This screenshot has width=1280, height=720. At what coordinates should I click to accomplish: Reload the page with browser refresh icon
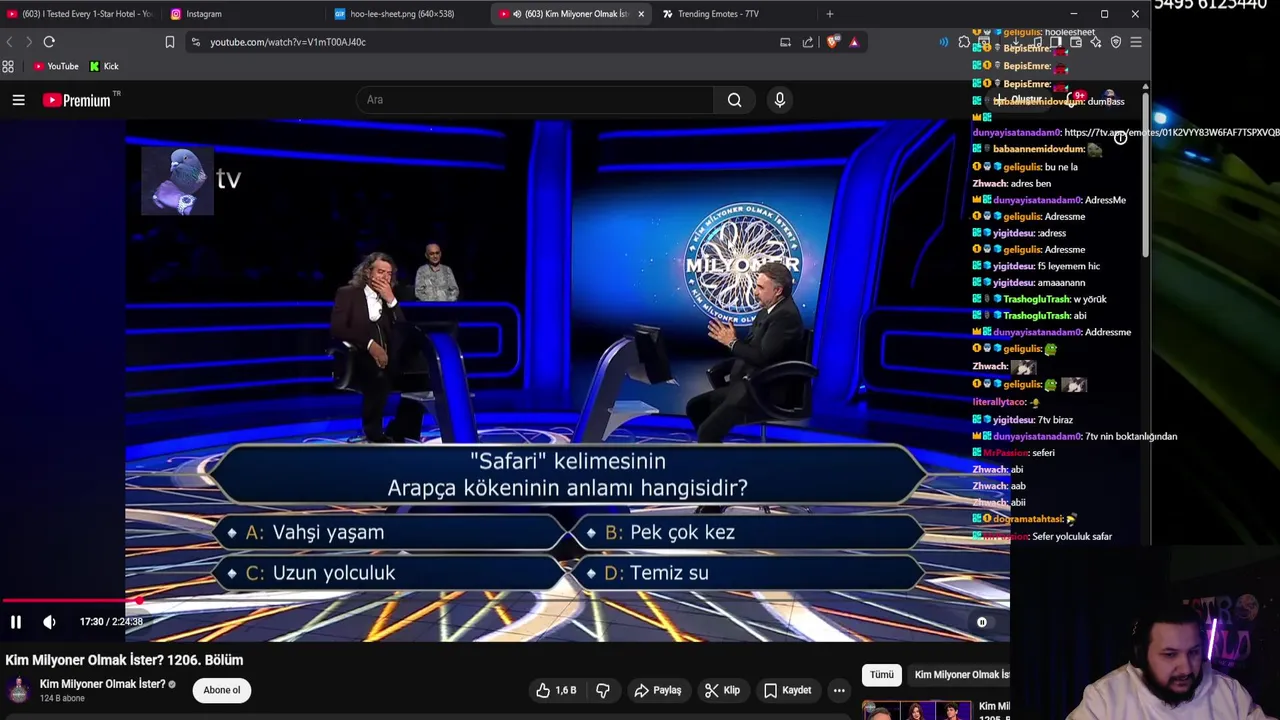[49, 42]
